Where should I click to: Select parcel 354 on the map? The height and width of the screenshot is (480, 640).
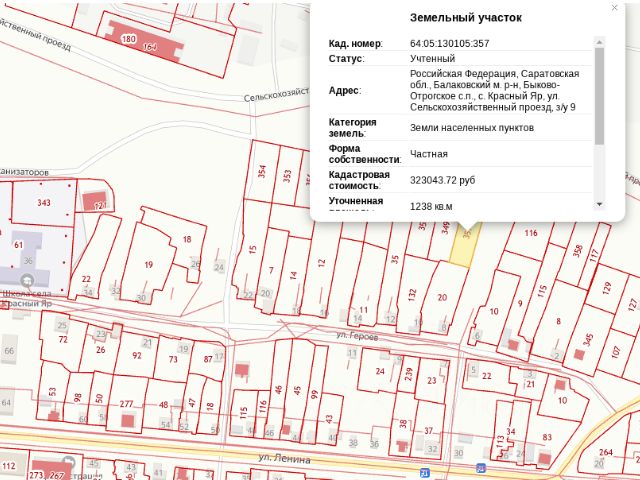[262, 171]
